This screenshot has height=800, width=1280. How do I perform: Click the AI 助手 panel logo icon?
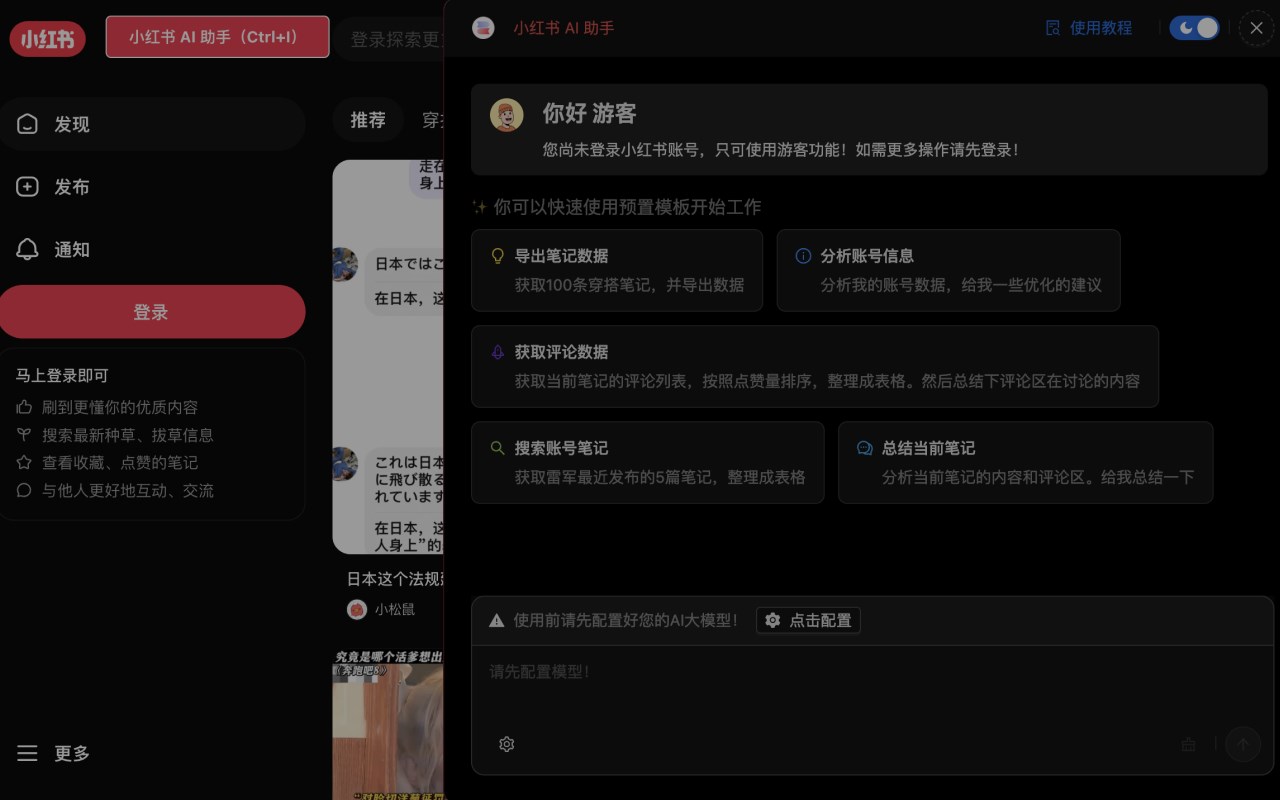pyautogui.click(x=483, y=28)
